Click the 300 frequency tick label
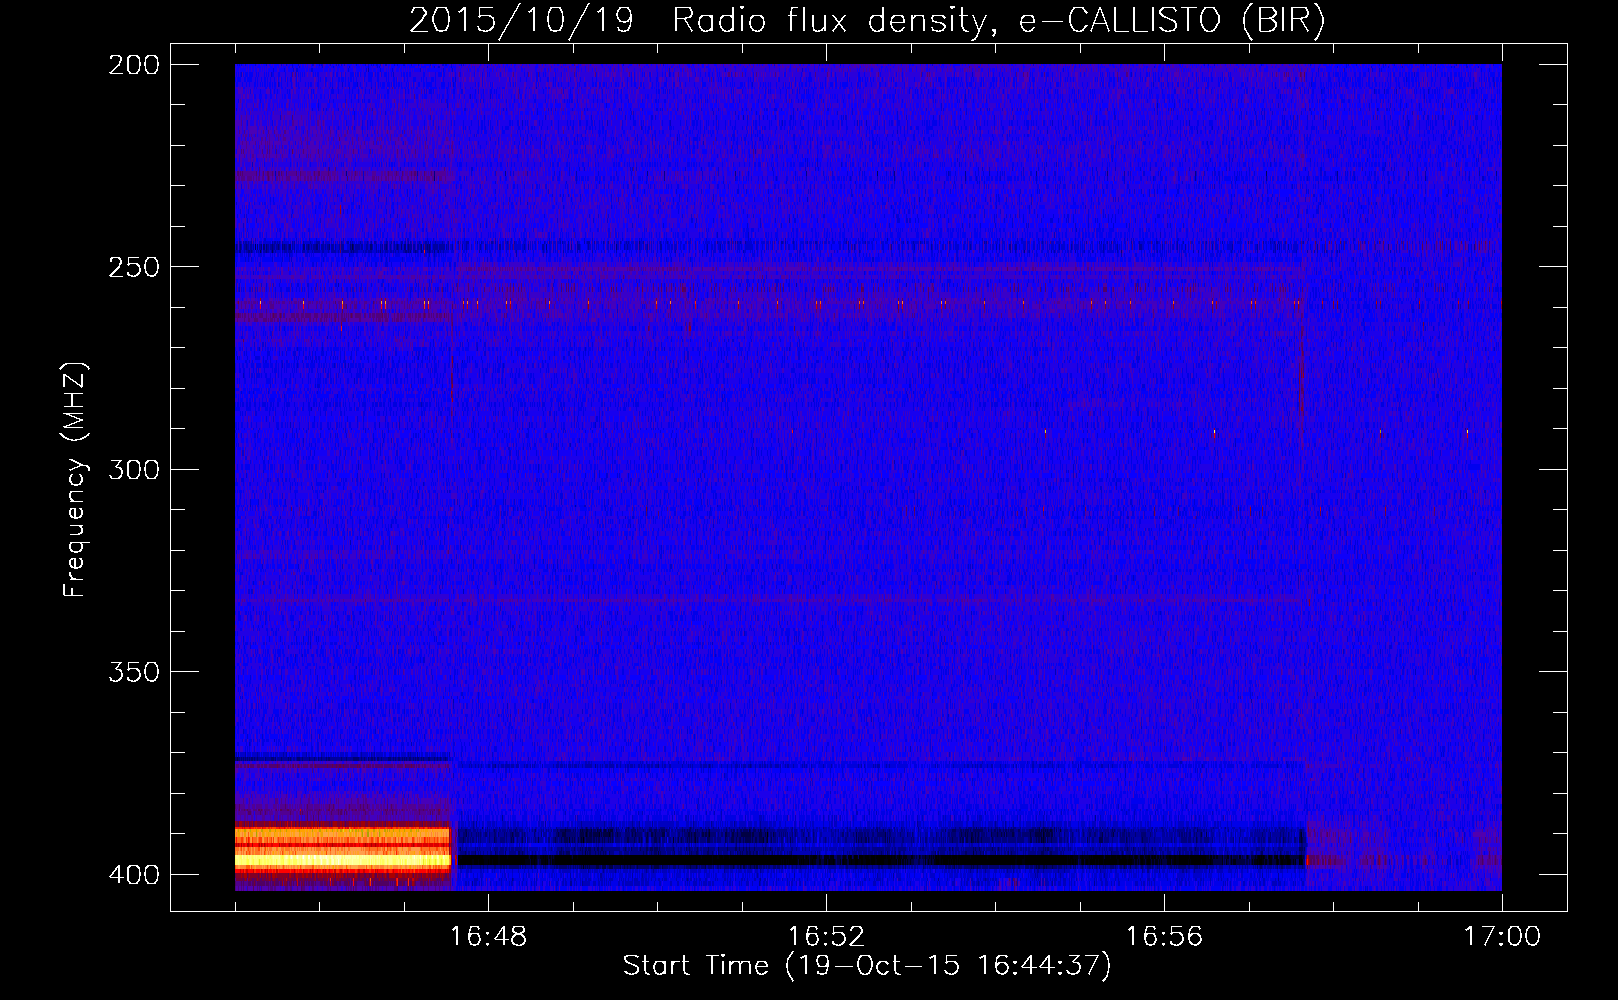This screenshot has height=1000, width=1618. pos(134,469)
